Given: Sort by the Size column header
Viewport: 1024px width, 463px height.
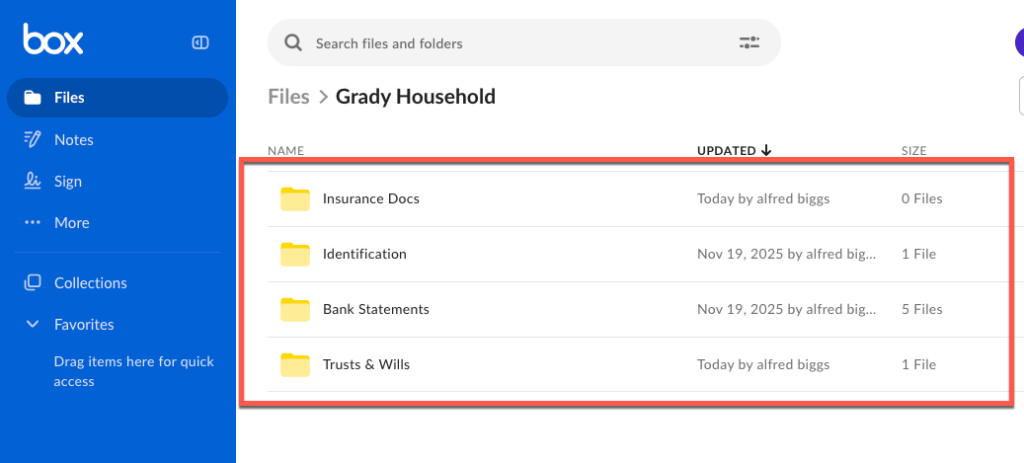Looking at the screenshot, I should [913, 151].
